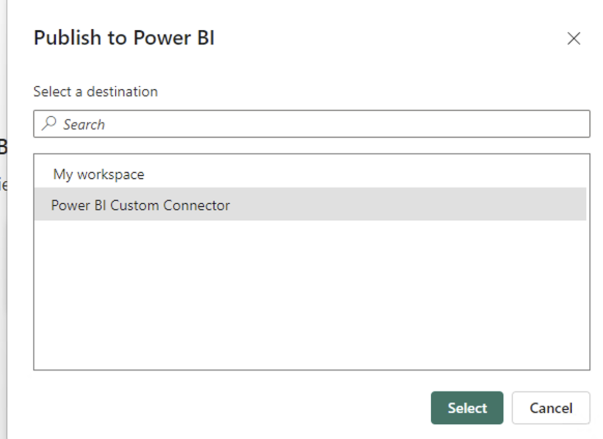Click the magnifier icon in search box
Viewport: 603px width, 439px height.
tap(49, 123)
